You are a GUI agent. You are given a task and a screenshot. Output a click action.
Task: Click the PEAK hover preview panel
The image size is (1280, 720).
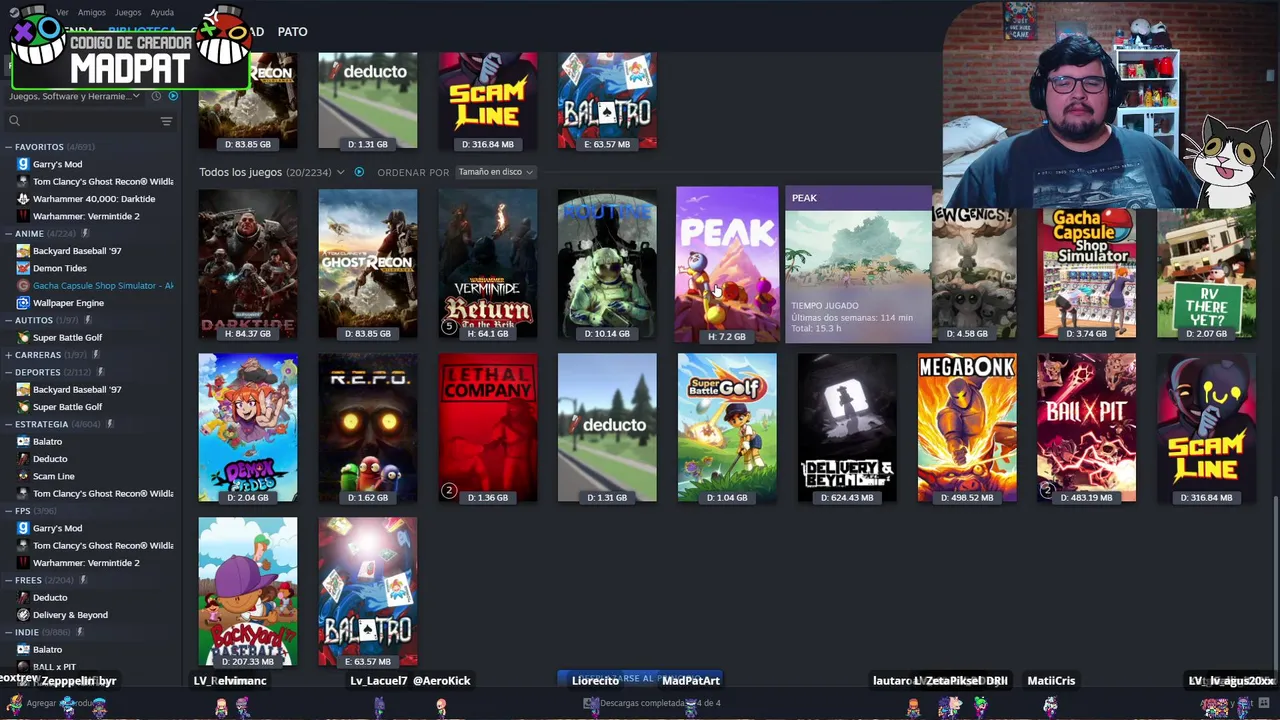(858, 265)
